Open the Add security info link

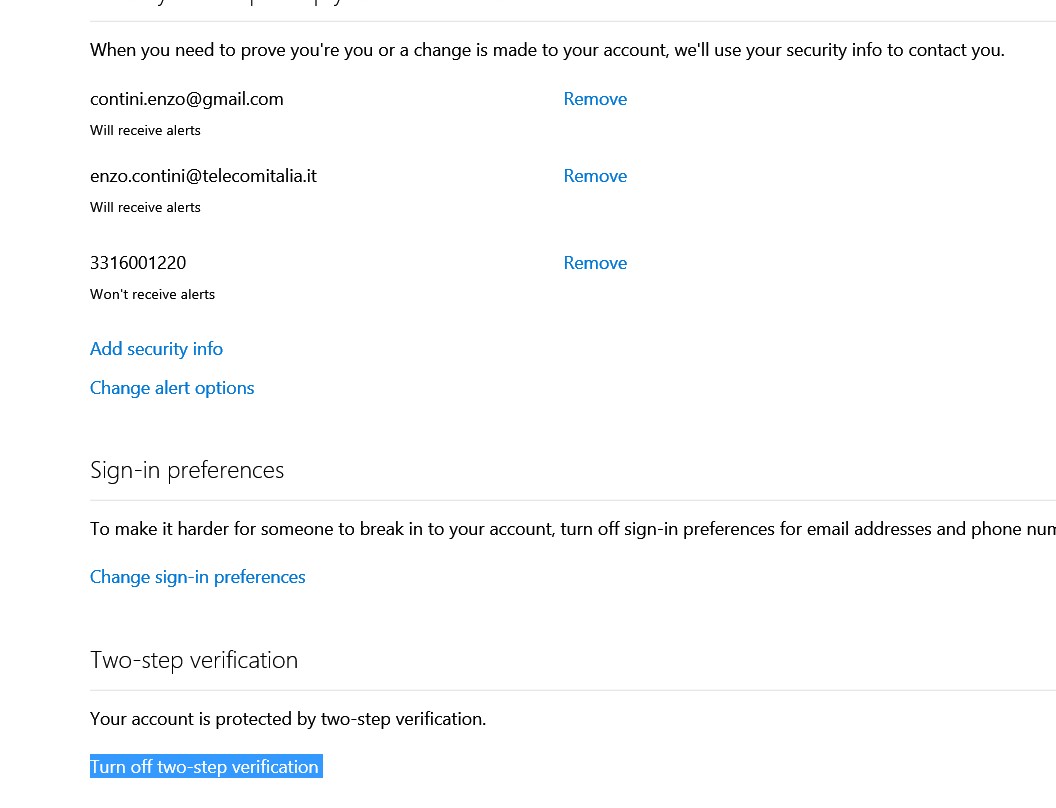(156, 349)
